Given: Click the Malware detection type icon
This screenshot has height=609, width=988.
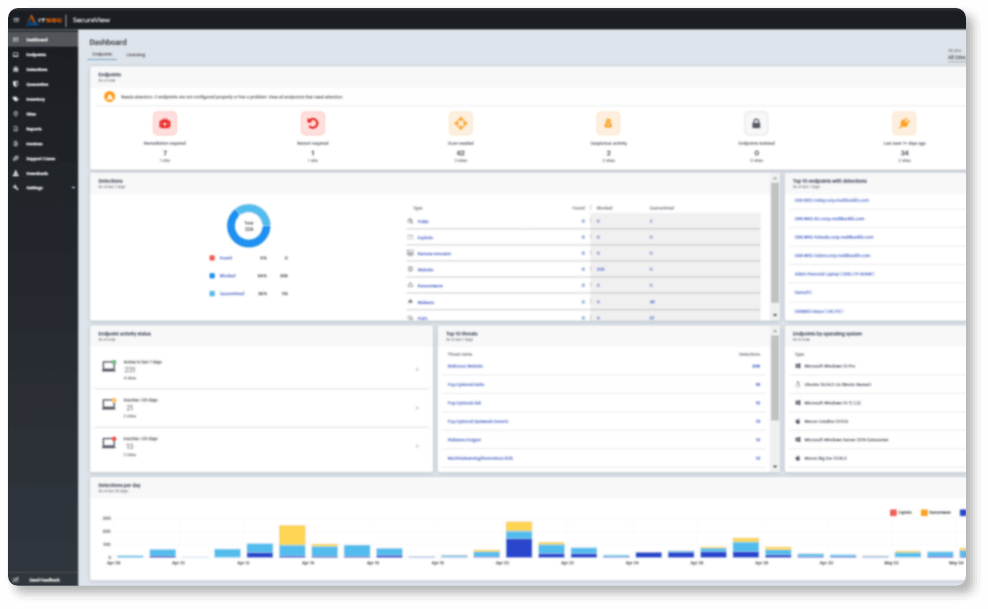Looking at the screenshot, I should point(410,302).
